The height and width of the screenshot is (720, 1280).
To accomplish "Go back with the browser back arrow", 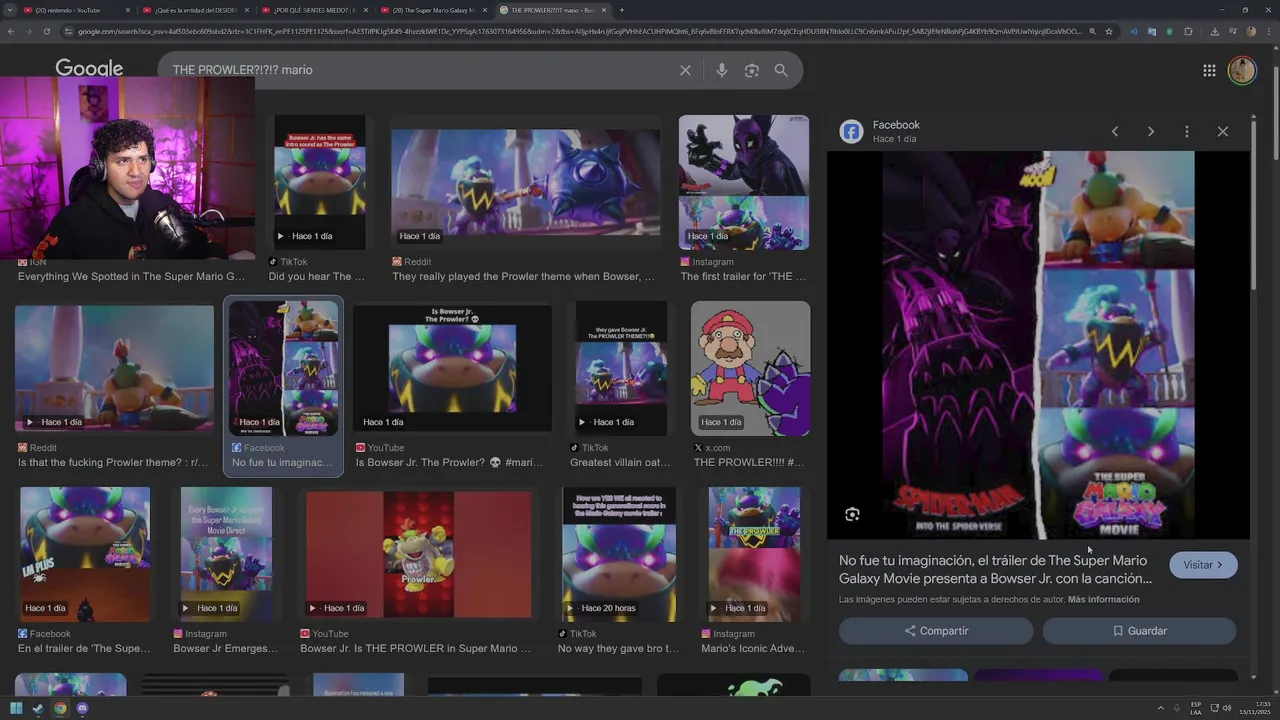I will (11, 31).
